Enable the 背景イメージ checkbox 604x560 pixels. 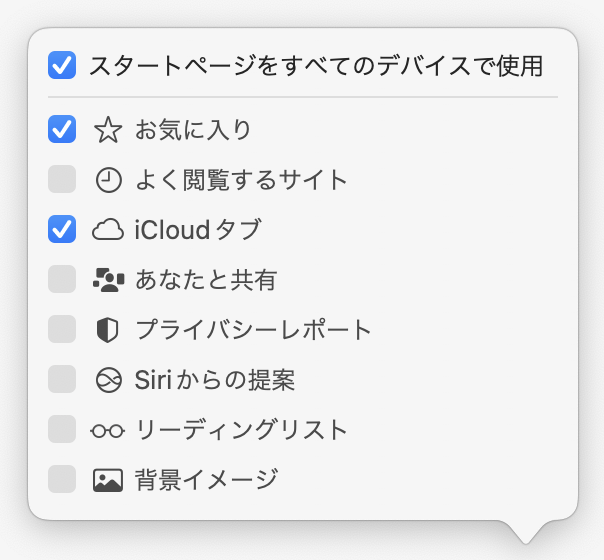pos(62,479)
